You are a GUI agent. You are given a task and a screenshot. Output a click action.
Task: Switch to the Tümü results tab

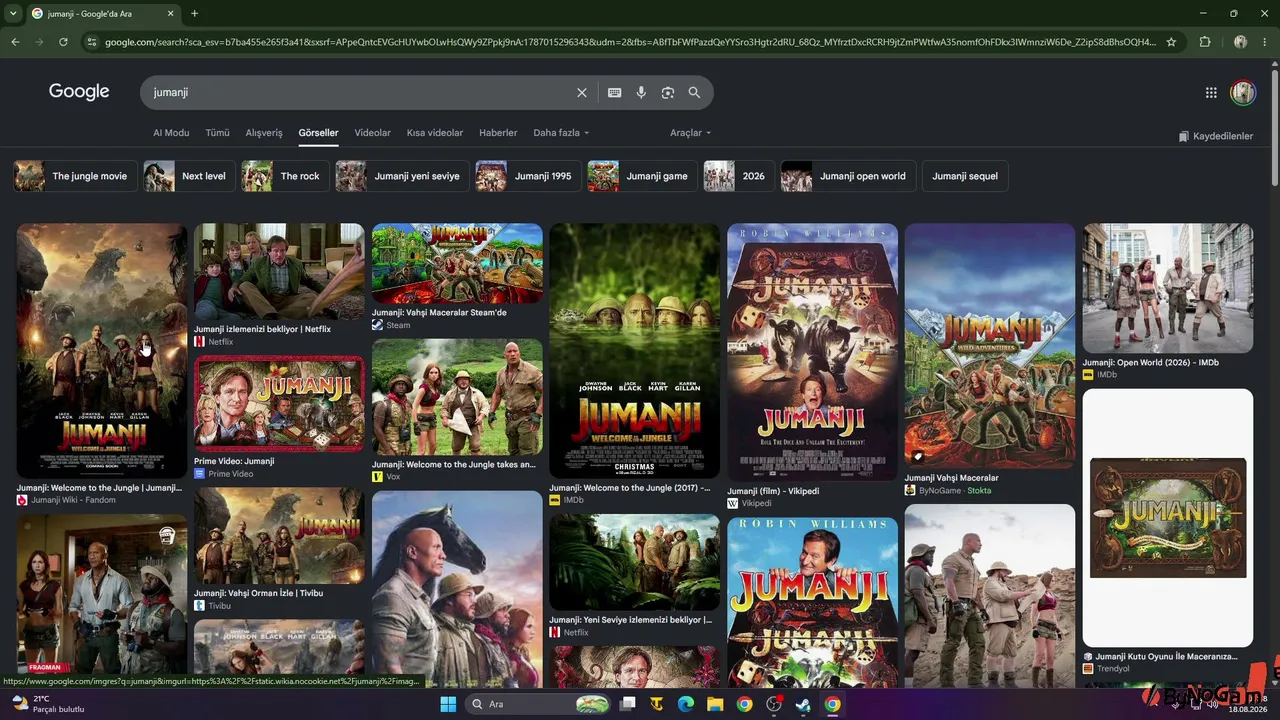tap(217, 133)
